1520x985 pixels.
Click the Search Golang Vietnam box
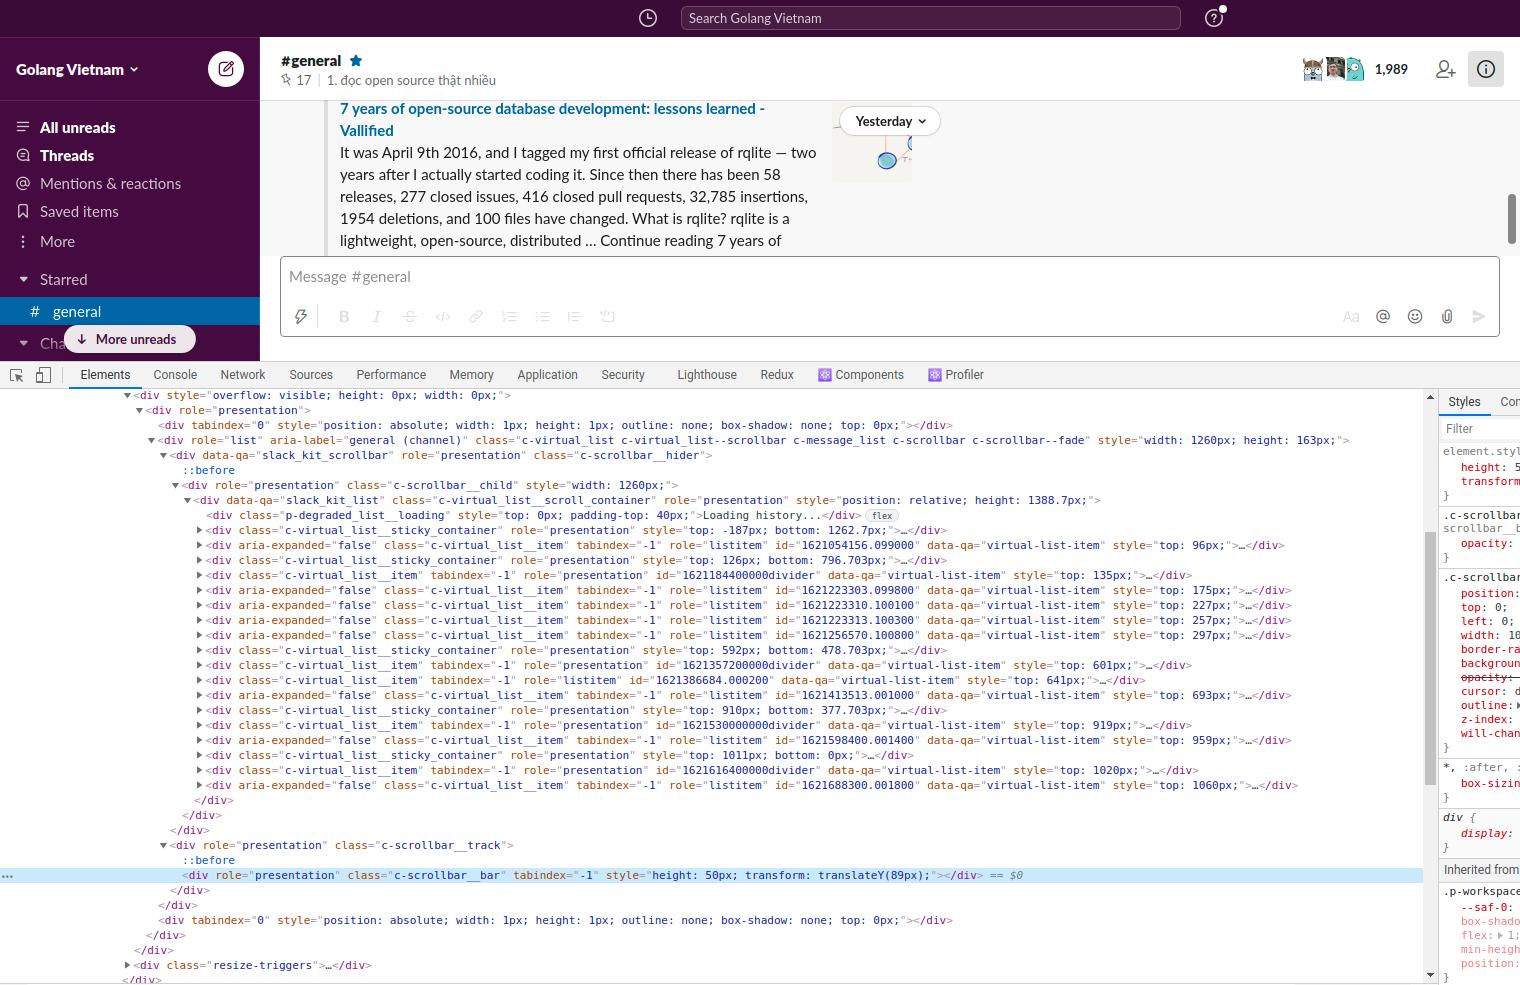[x=930, y=18]
